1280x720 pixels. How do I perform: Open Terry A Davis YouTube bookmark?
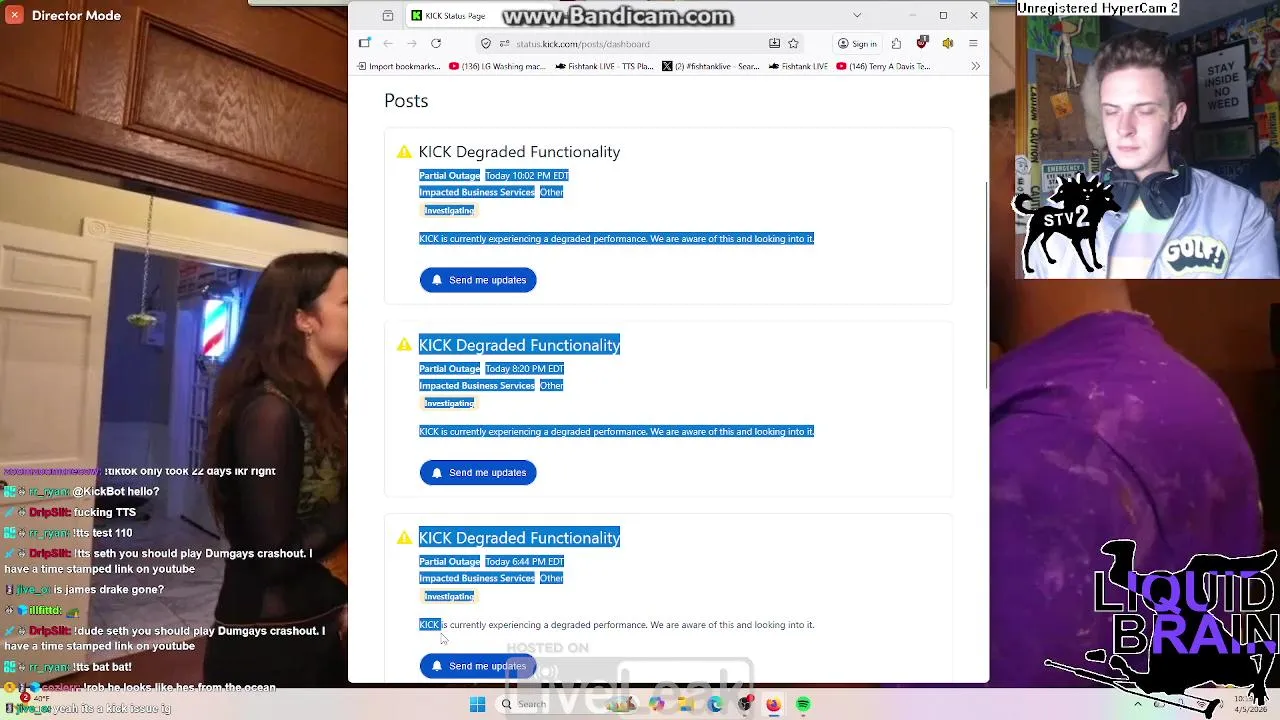pos(883,66)
